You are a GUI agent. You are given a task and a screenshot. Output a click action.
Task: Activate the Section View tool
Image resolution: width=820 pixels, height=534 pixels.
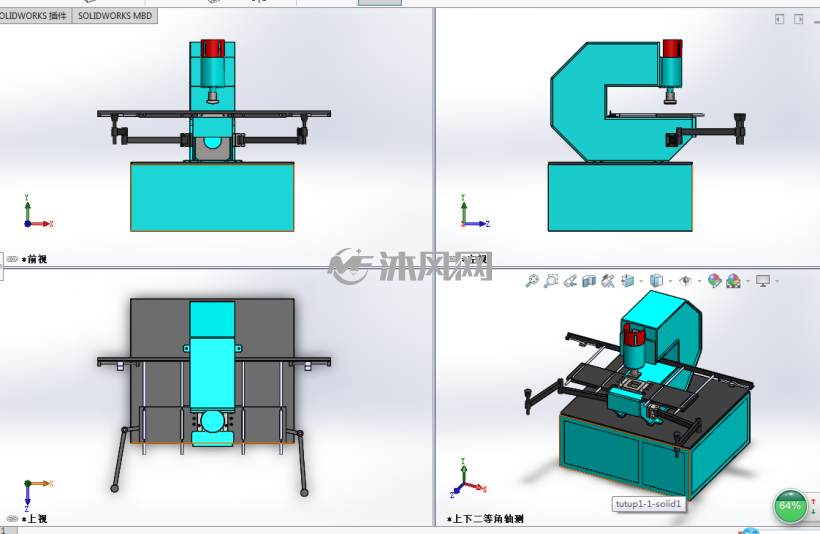pyautogui.click(x=589, y=281)
